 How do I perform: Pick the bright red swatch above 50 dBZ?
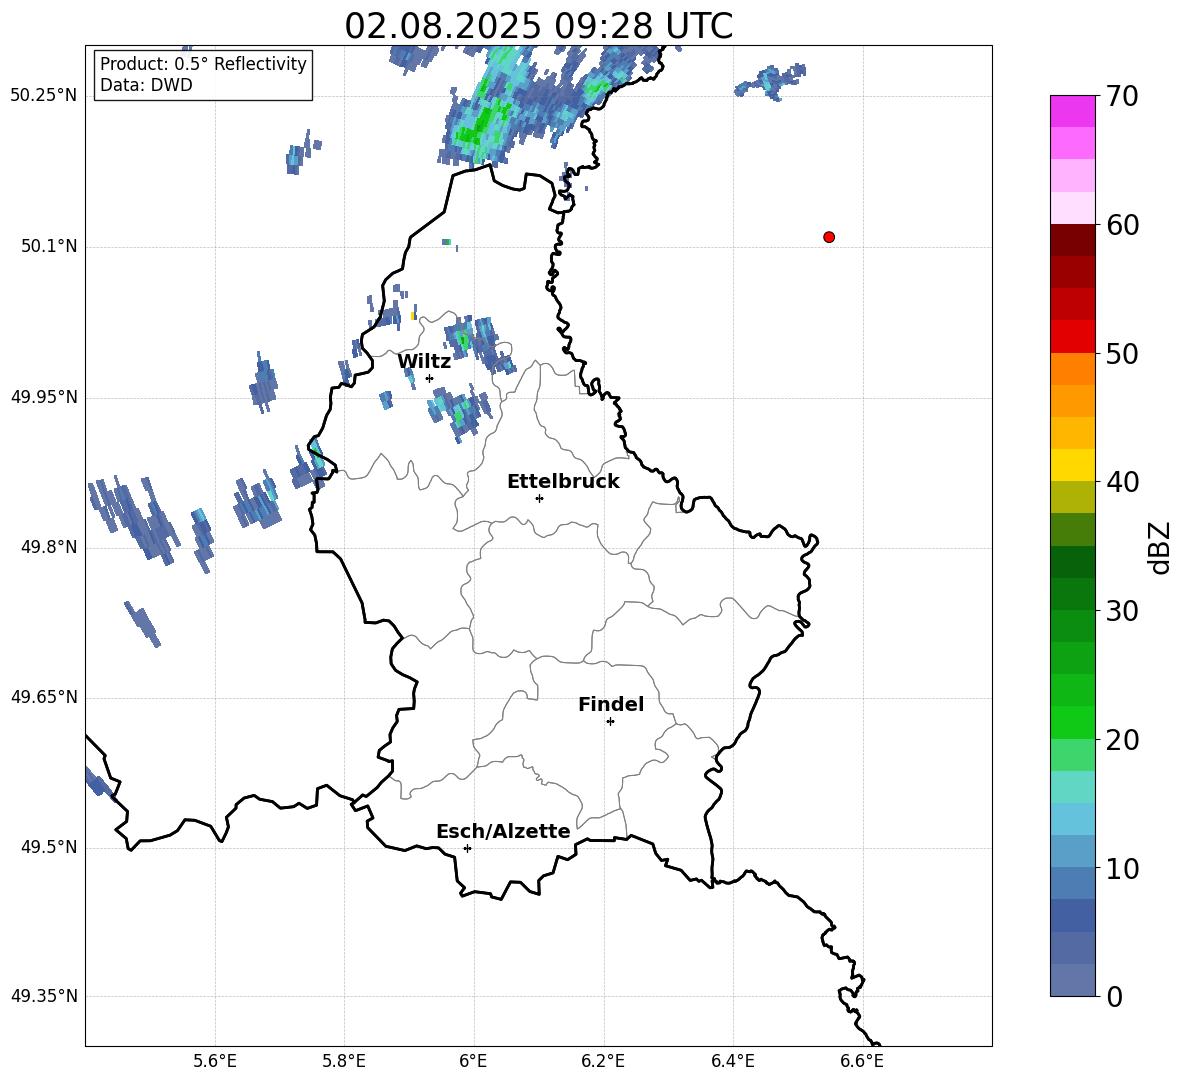(1073, 337)
